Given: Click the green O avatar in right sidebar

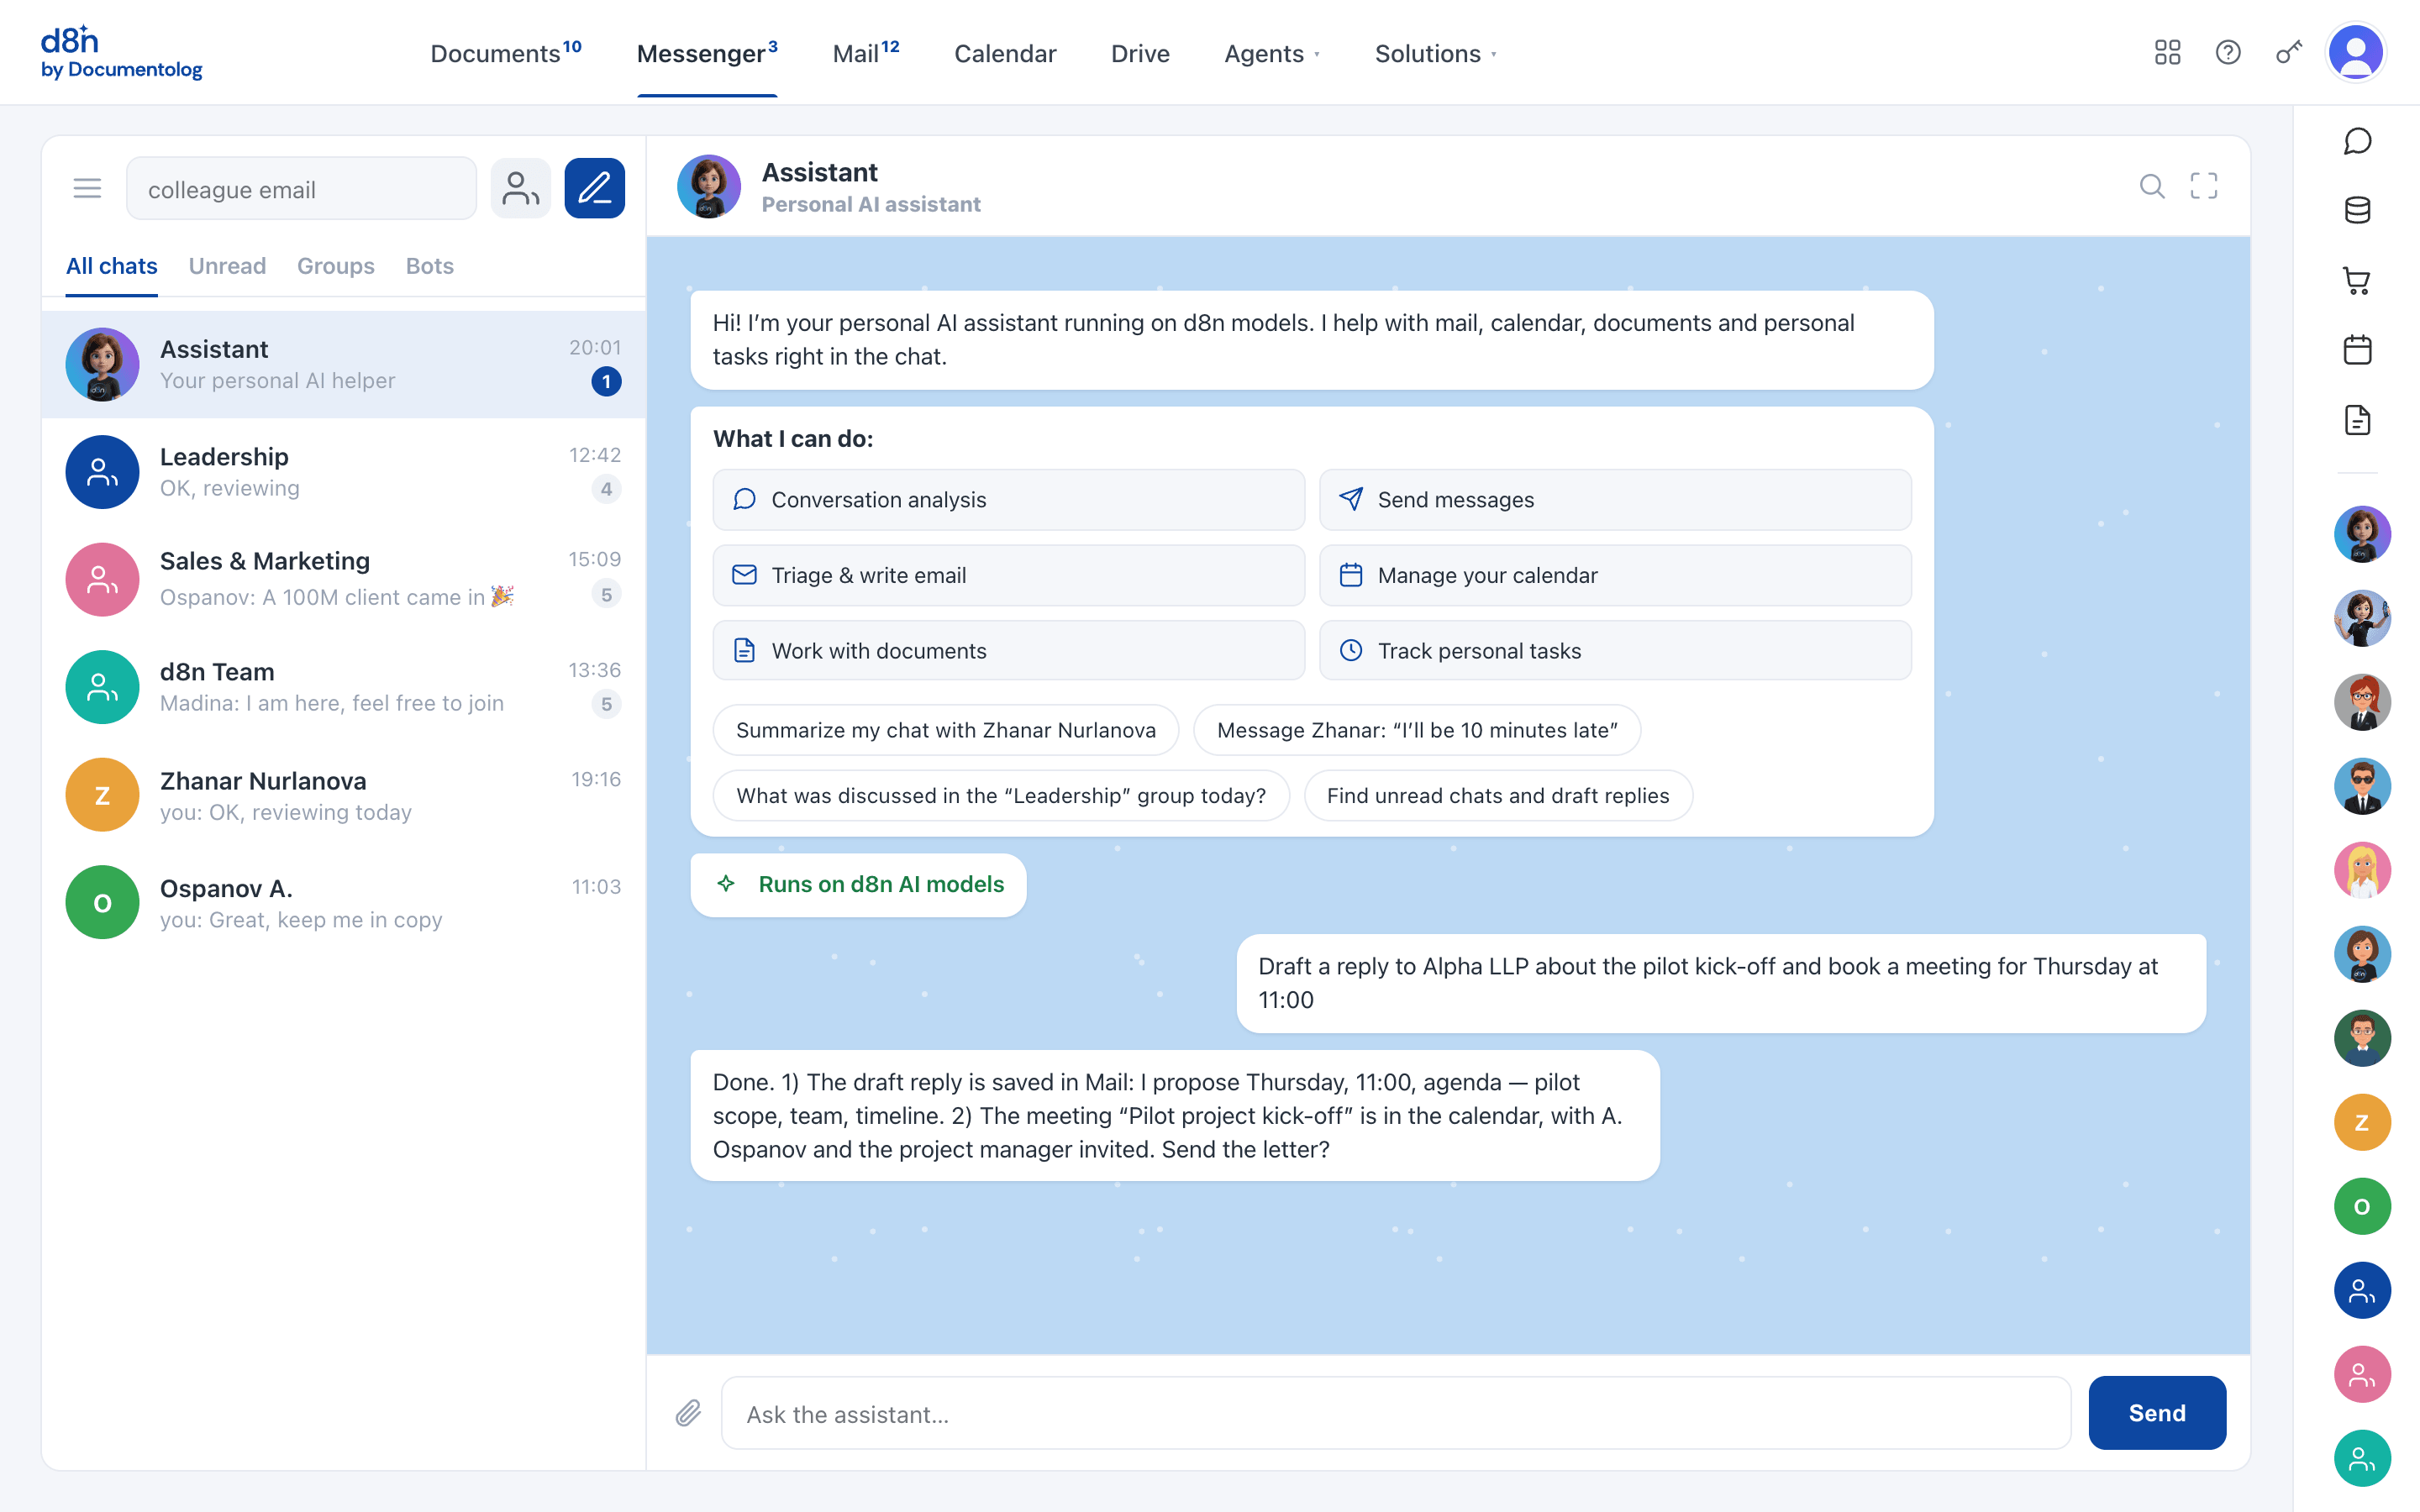Looking at the screenshot, I should click(2362, 1206).
